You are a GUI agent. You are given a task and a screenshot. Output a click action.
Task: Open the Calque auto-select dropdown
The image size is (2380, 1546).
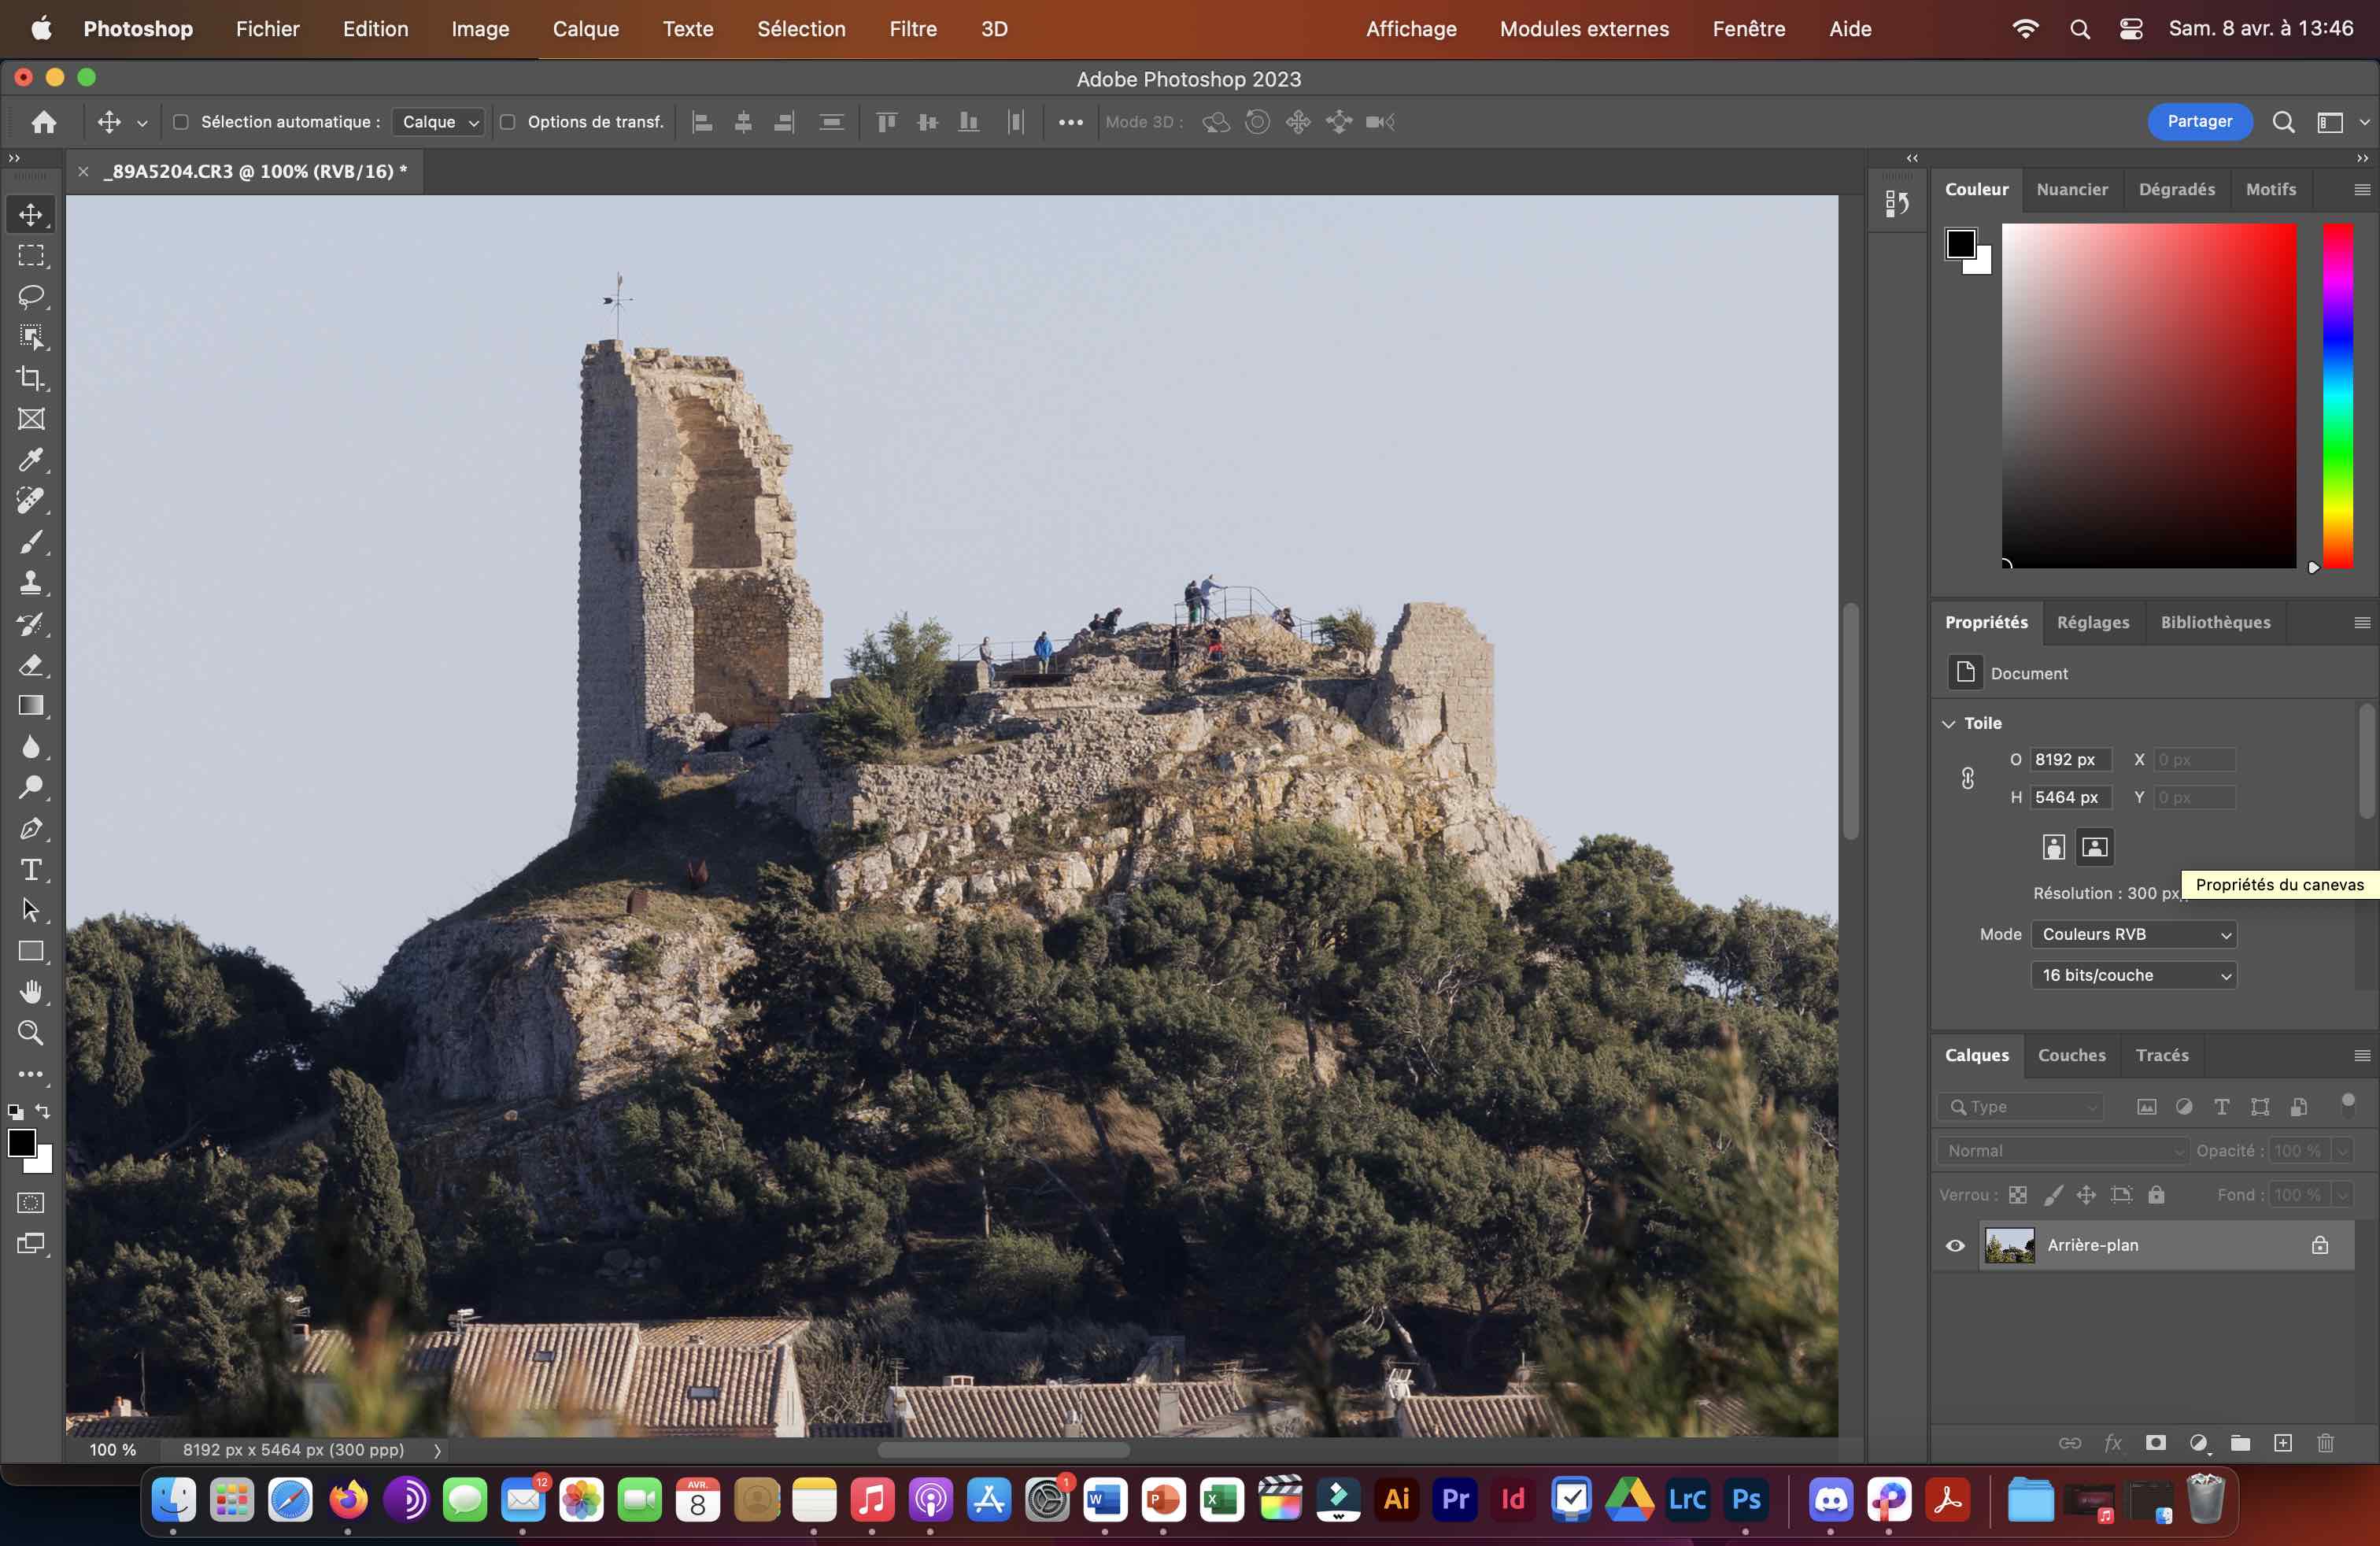coord(440,122)
